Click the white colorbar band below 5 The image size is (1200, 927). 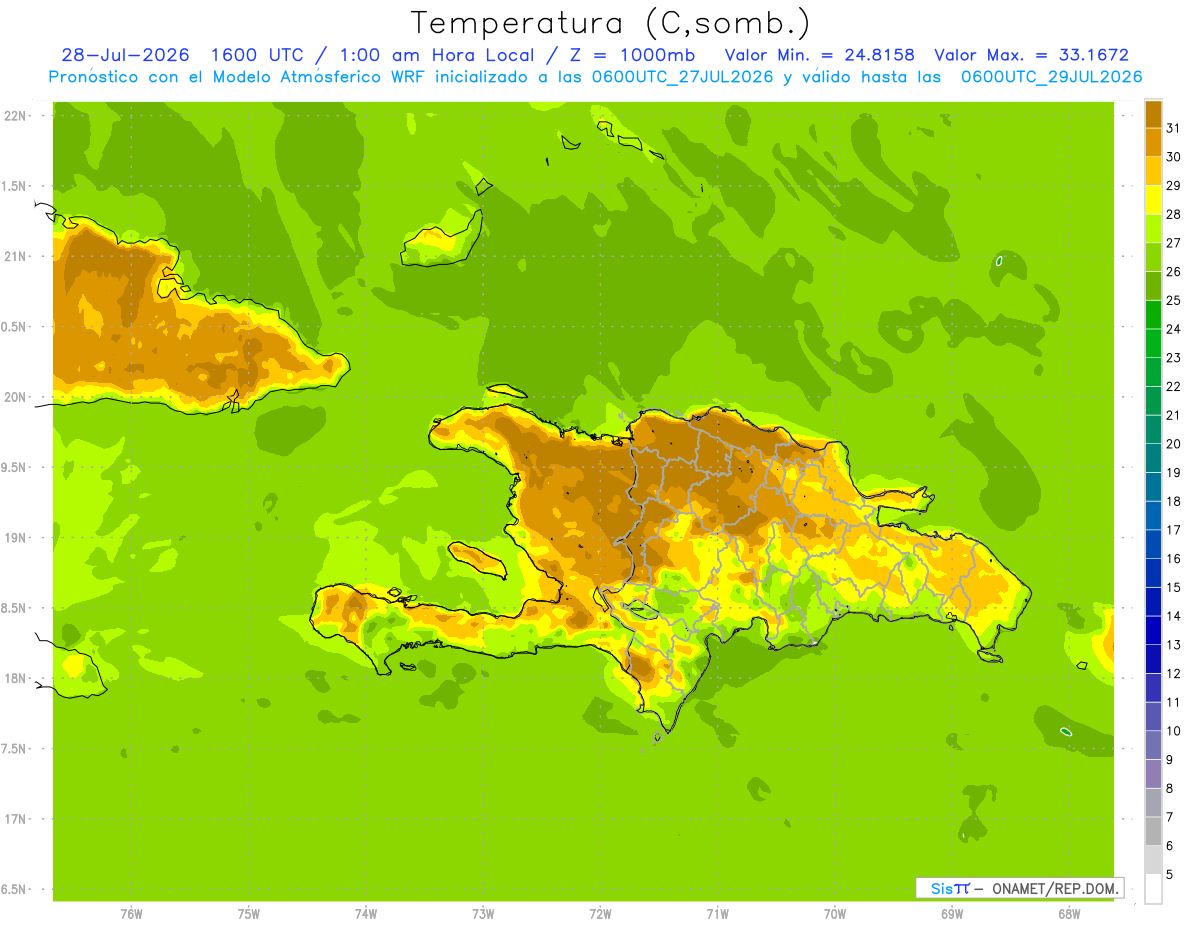1153,889
